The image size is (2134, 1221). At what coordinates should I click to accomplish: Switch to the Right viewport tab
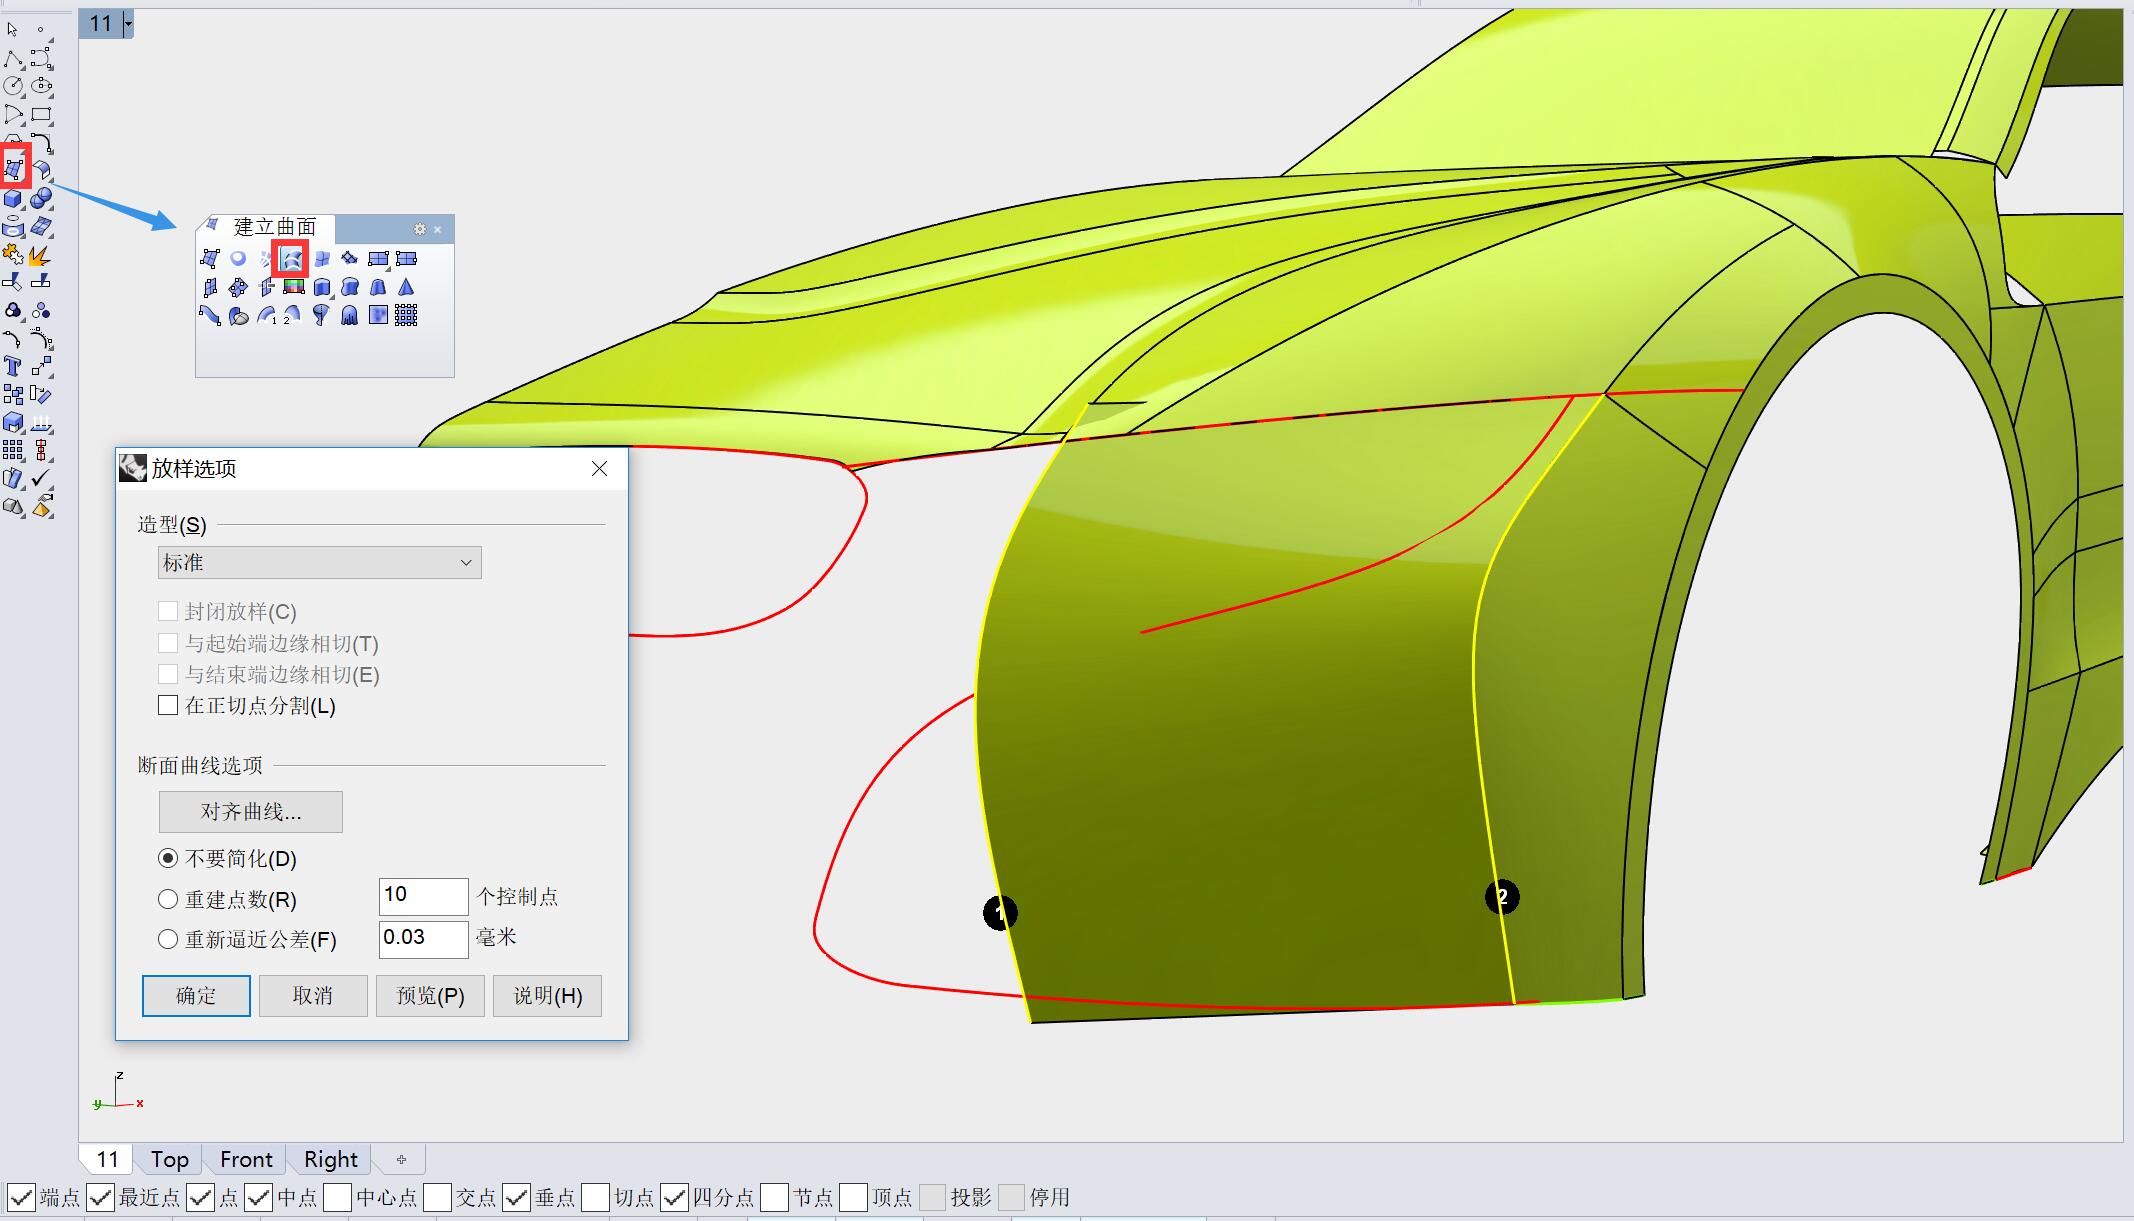[330, 1159]
